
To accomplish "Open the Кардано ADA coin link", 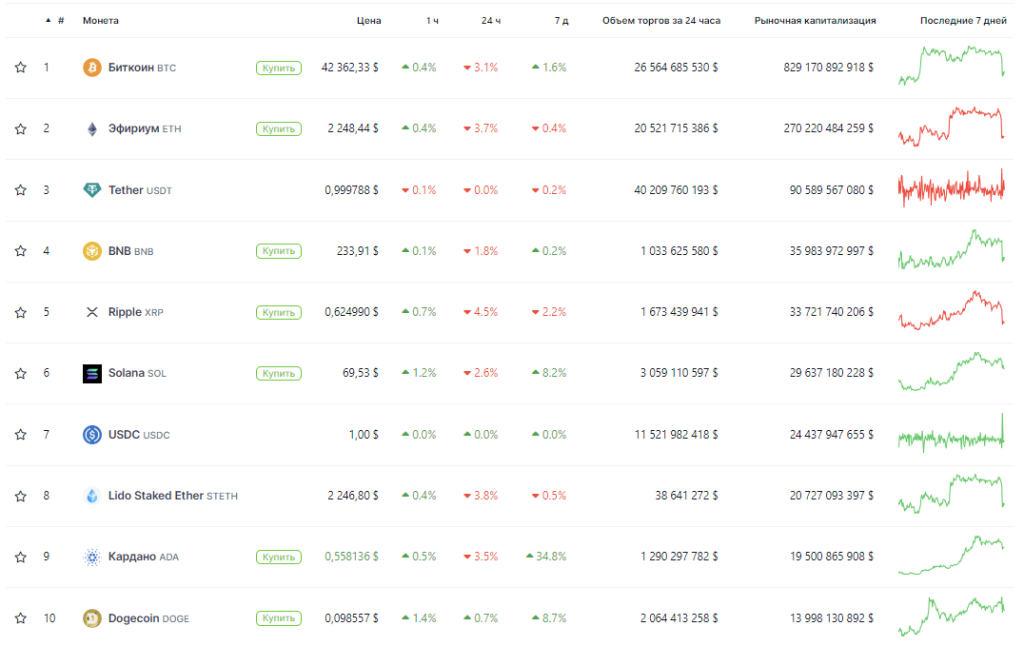I will coord(143,557).
